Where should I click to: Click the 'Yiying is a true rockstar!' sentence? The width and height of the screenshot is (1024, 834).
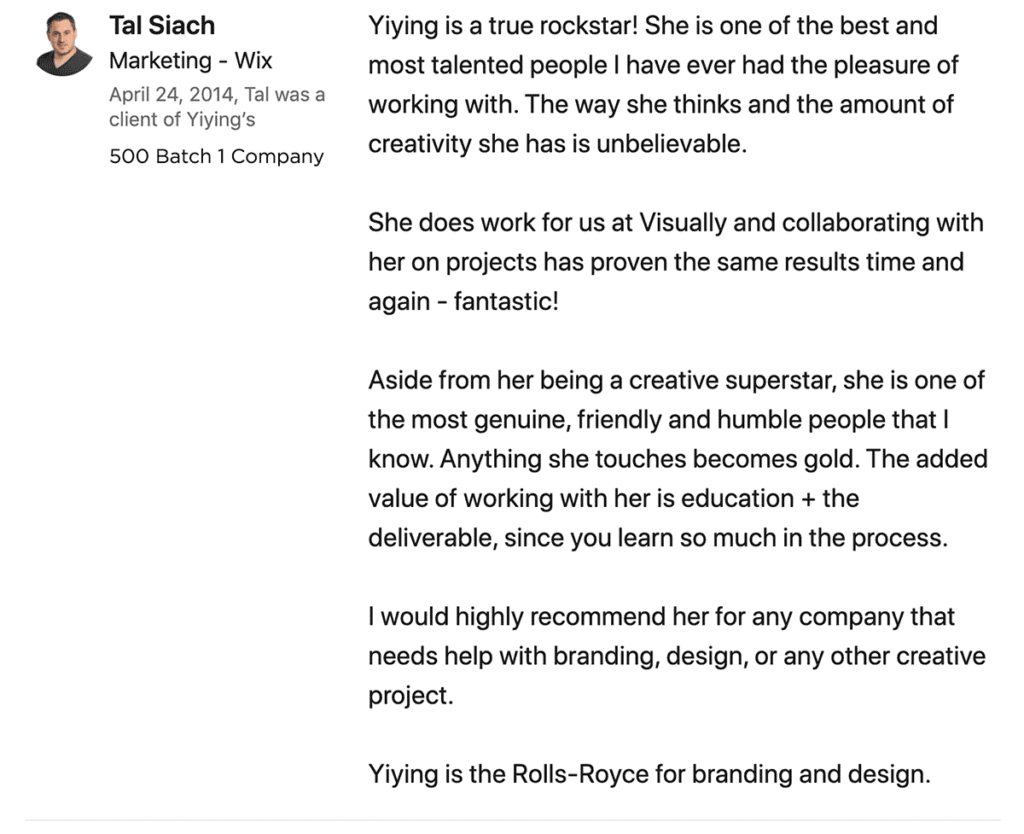[x=503, y=26]
